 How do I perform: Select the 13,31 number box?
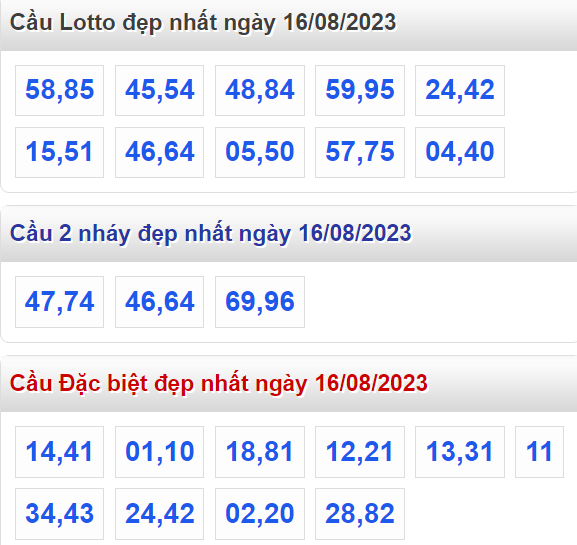point(460,452)
